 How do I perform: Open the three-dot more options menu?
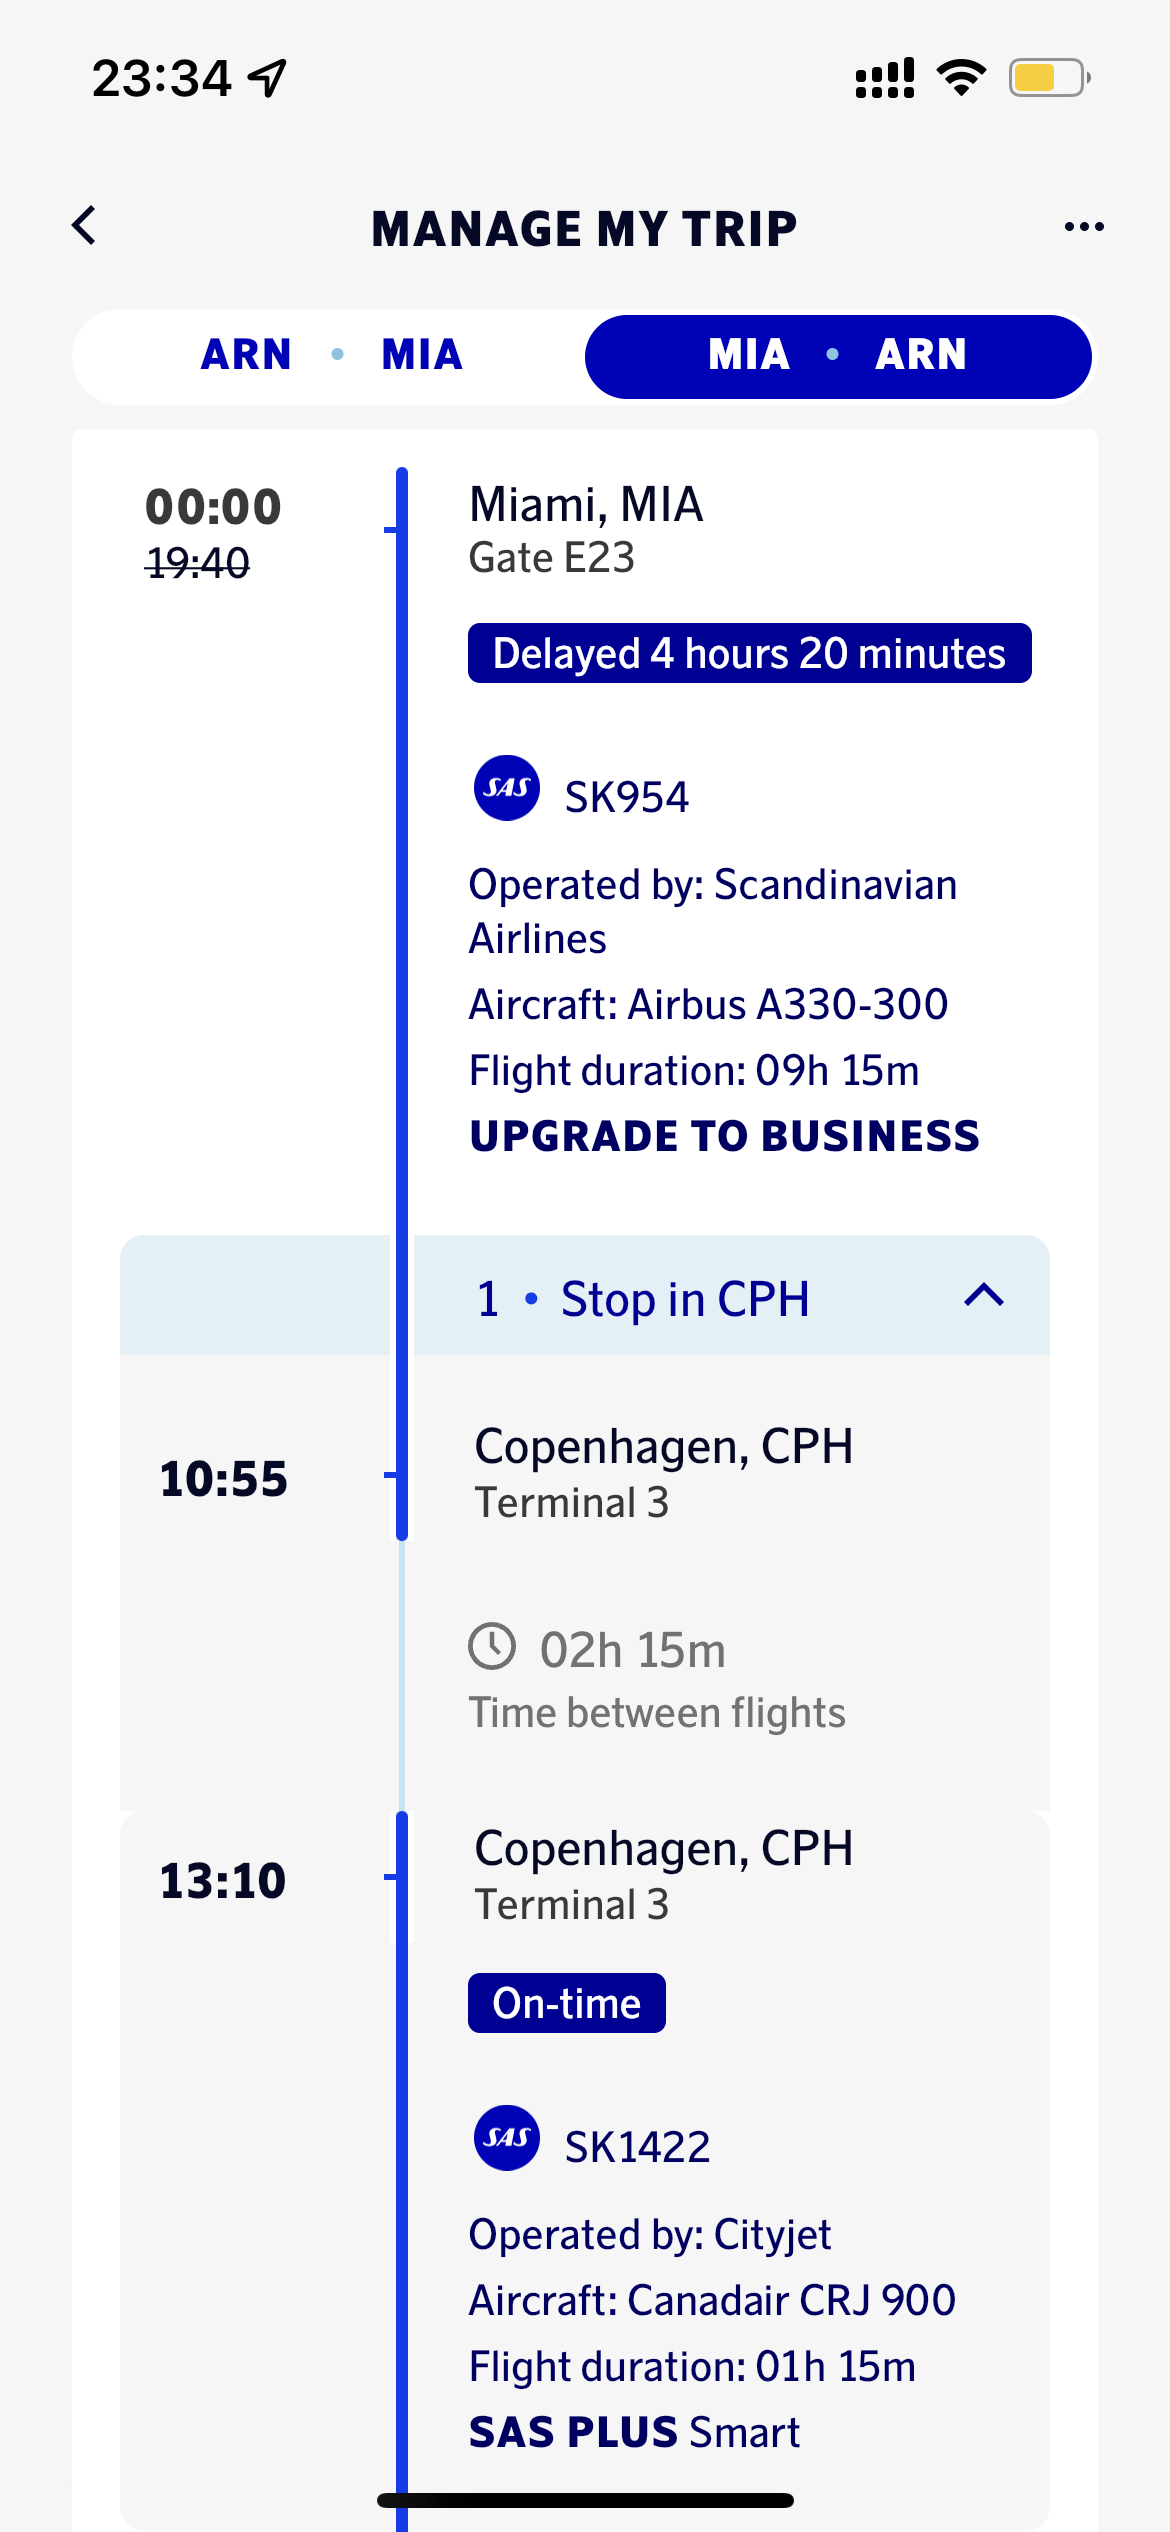(x=1084, y=227)
